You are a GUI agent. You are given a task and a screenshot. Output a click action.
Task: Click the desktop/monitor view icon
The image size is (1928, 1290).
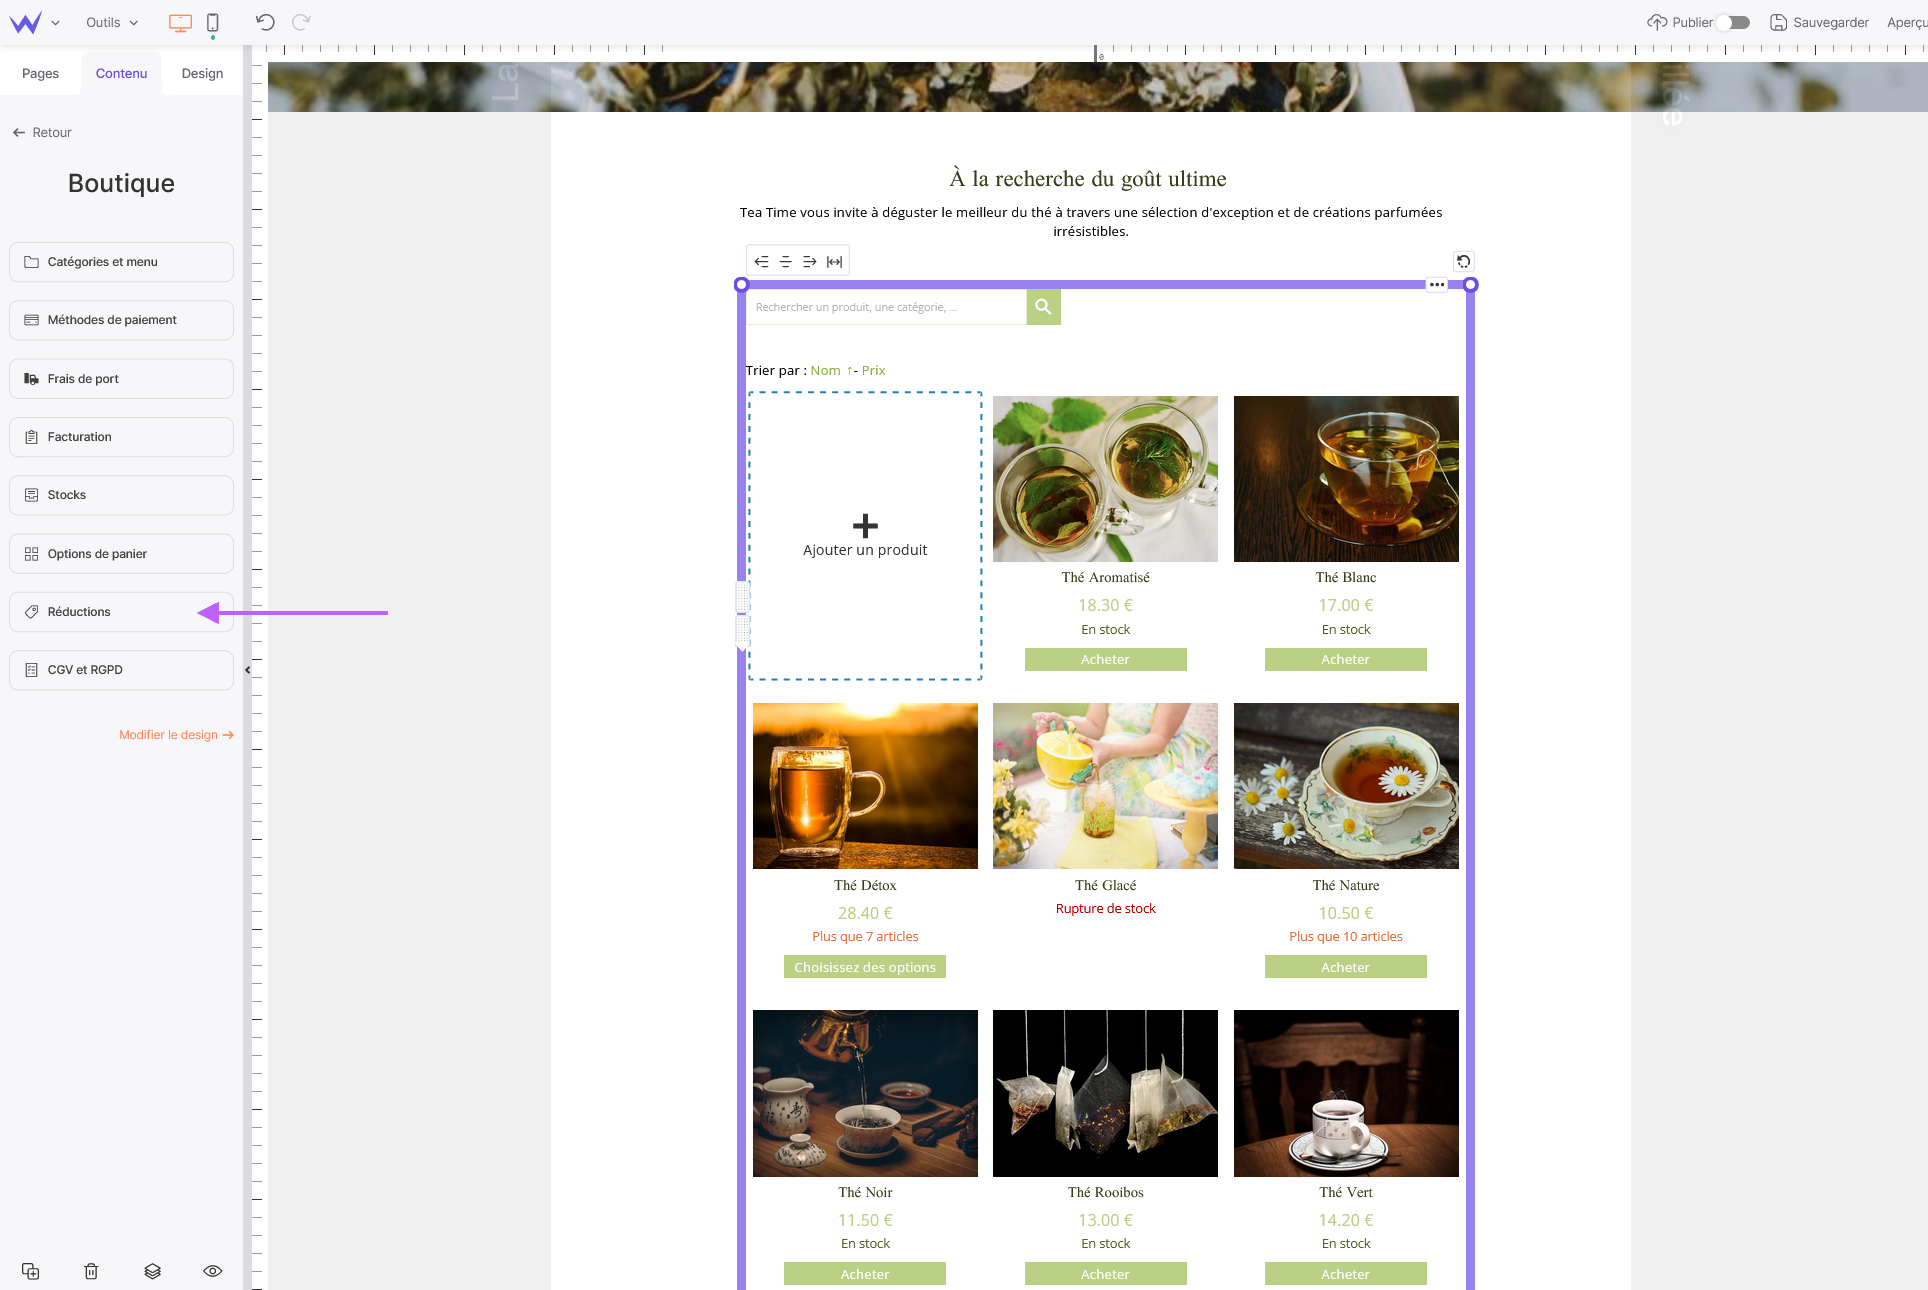(180, 23)
